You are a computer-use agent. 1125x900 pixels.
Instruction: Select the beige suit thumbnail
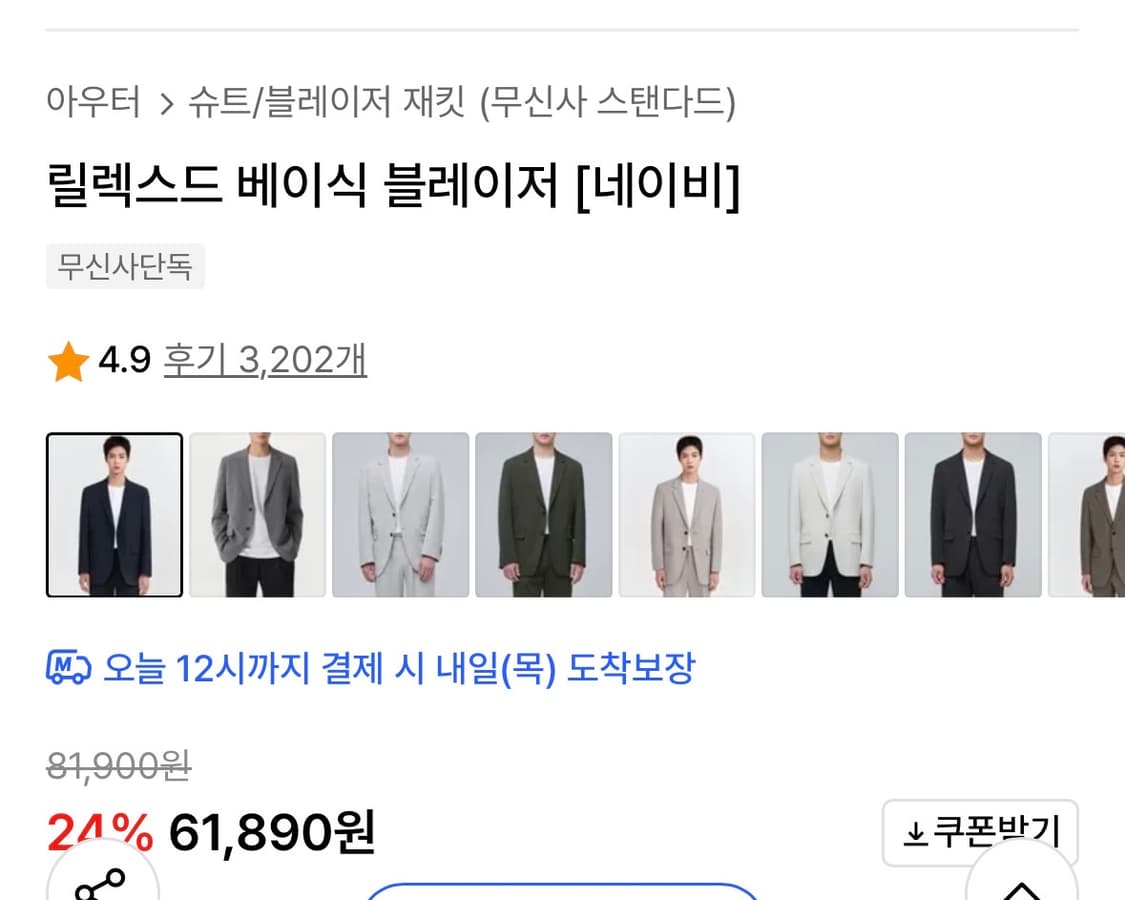(x=686, y=515)
